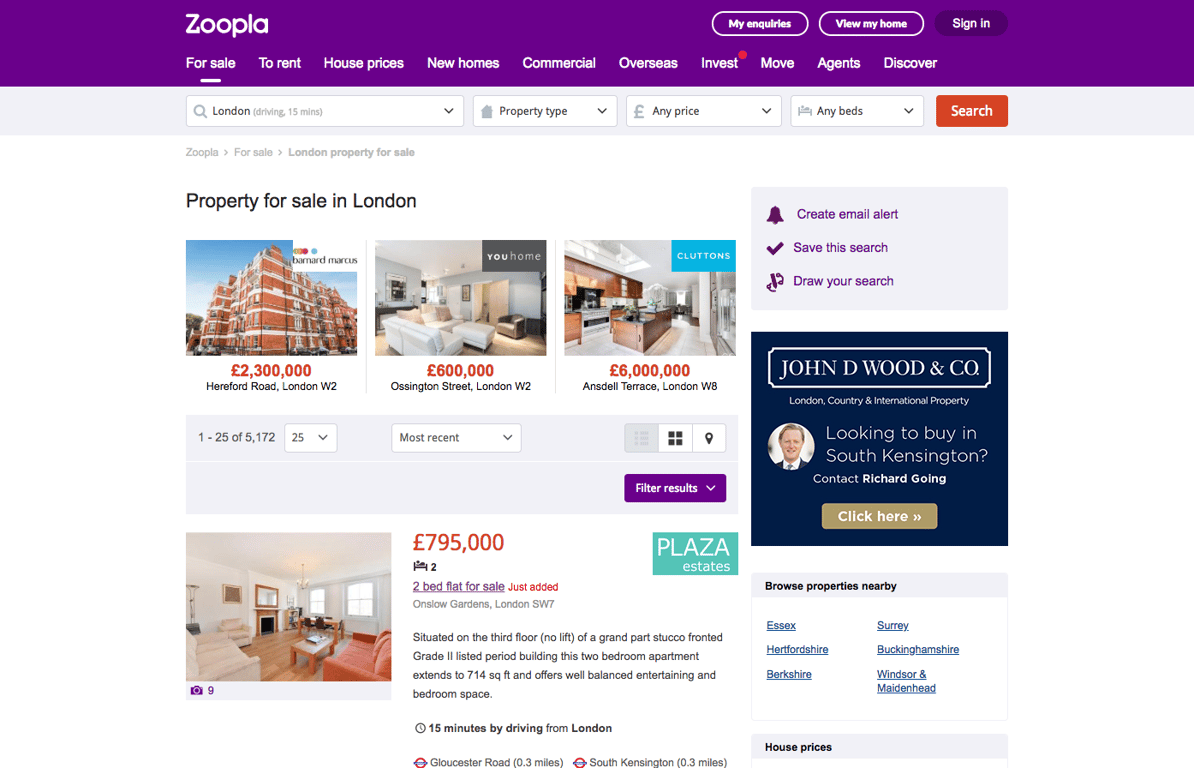Click the checkmark icon beside Save this search
Image resolution: width=1194 pixels, height=768 pixels.
[x=775, y=248]
